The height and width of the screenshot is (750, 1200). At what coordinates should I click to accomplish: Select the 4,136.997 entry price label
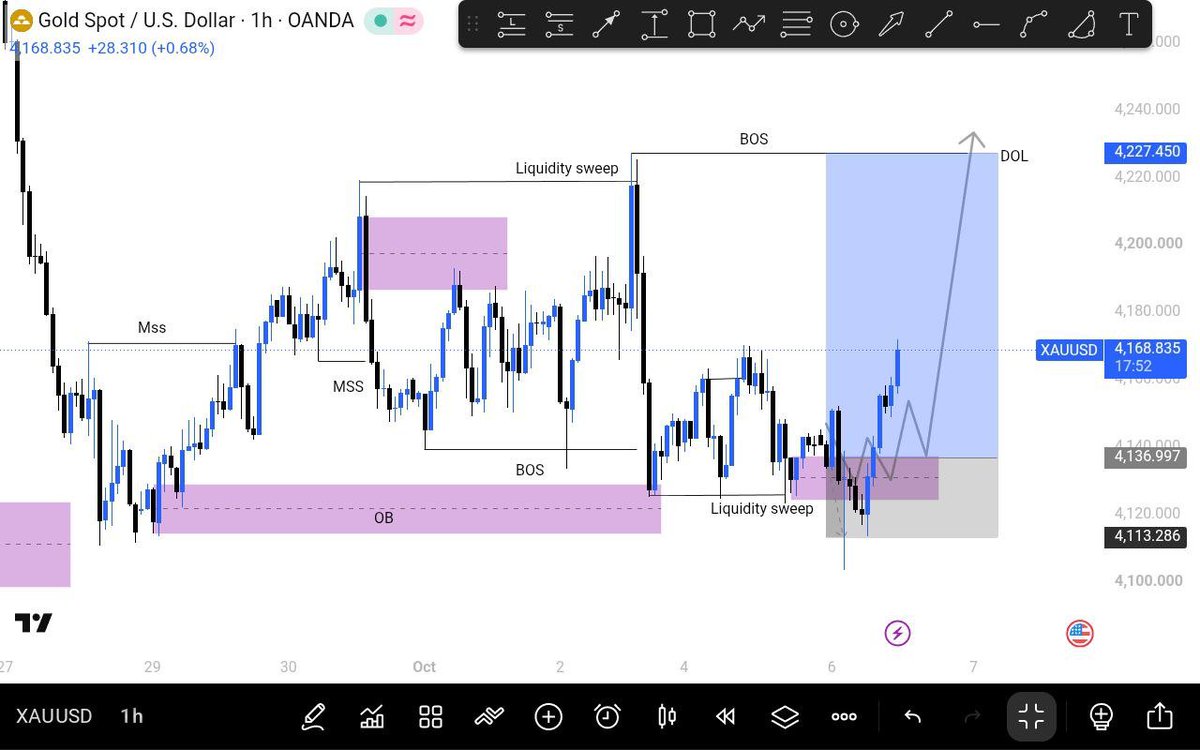[x=1145, y=457]
